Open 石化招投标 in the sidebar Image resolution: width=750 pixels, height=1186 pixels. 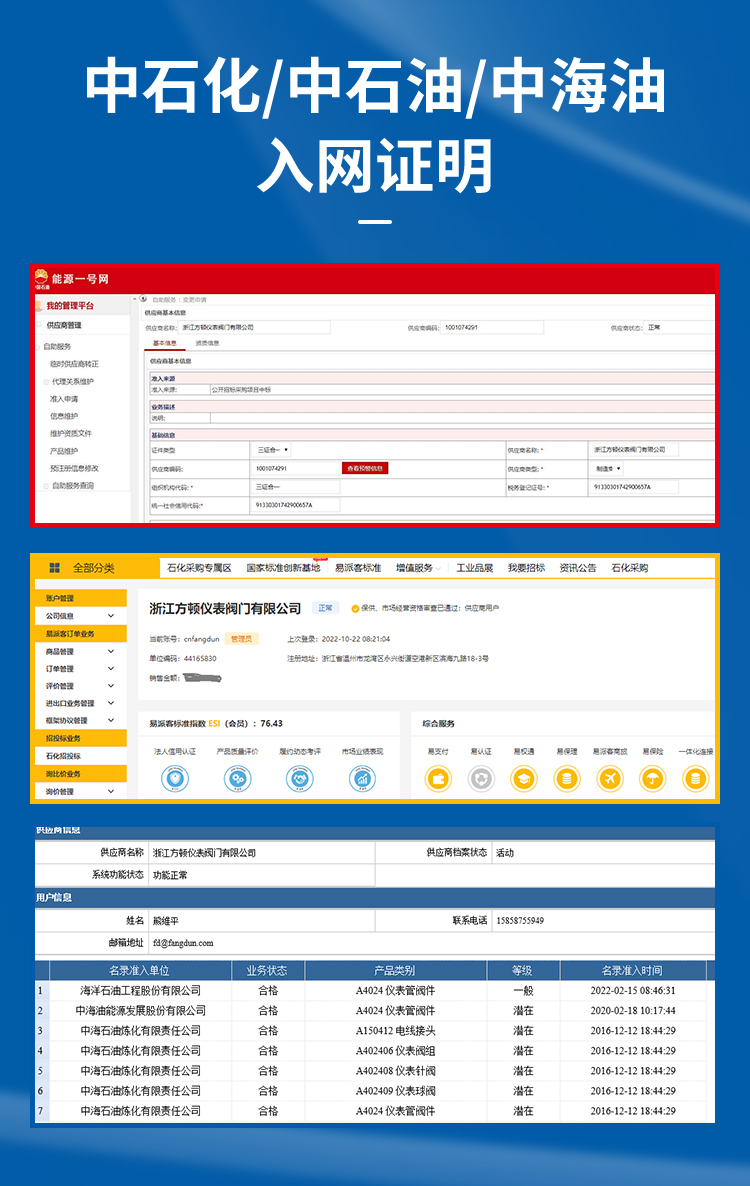[63, 756]
